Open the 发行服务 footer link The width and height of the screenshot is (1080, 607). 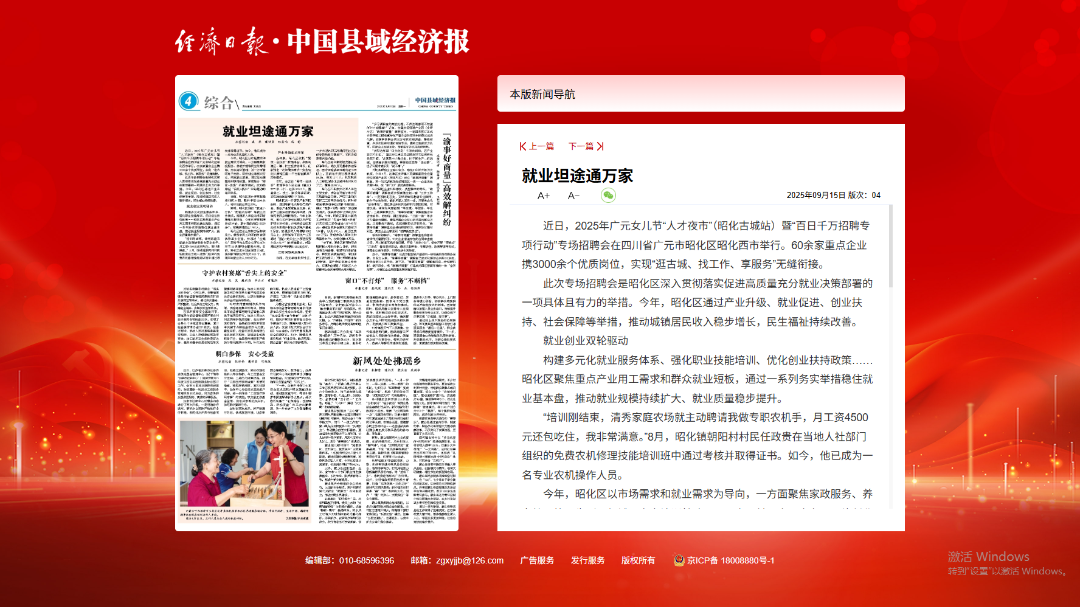[x=588, y=561]
